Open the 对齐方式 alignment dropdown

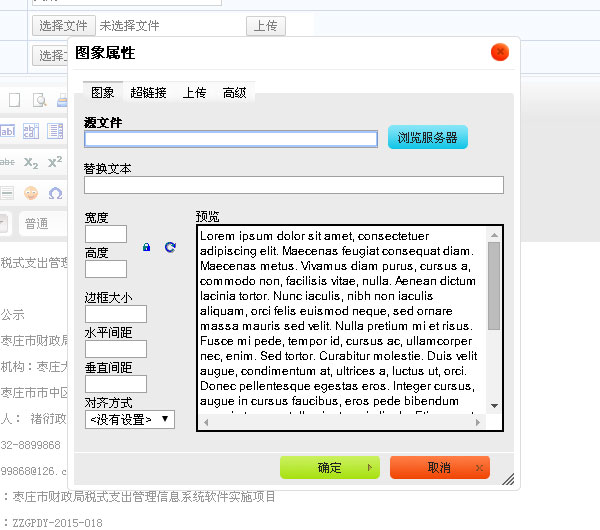click(130, 420)
